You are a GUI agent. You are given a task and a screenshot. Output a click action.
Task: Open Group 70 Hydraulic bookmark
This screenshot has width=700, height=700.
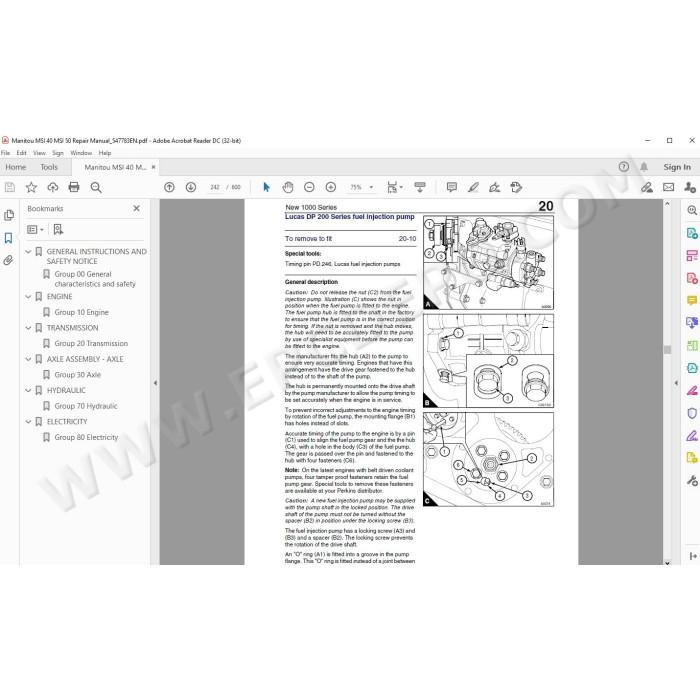tap(86, 406)
